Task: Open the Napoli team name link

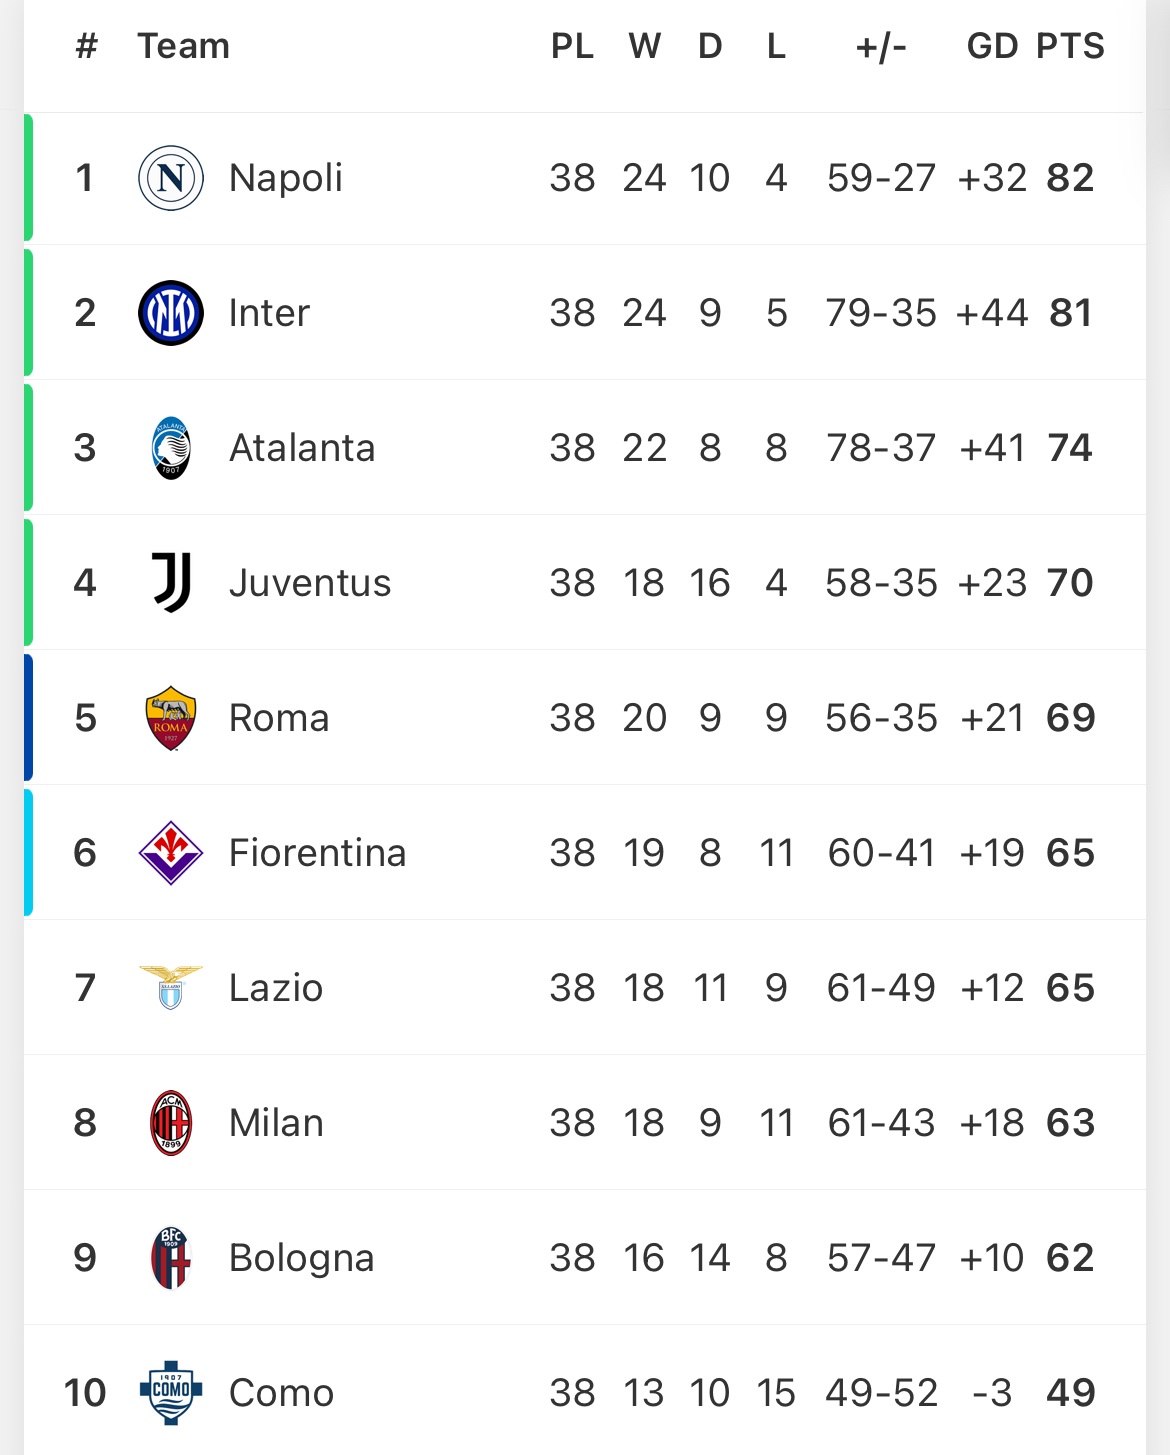Action: 286,178
